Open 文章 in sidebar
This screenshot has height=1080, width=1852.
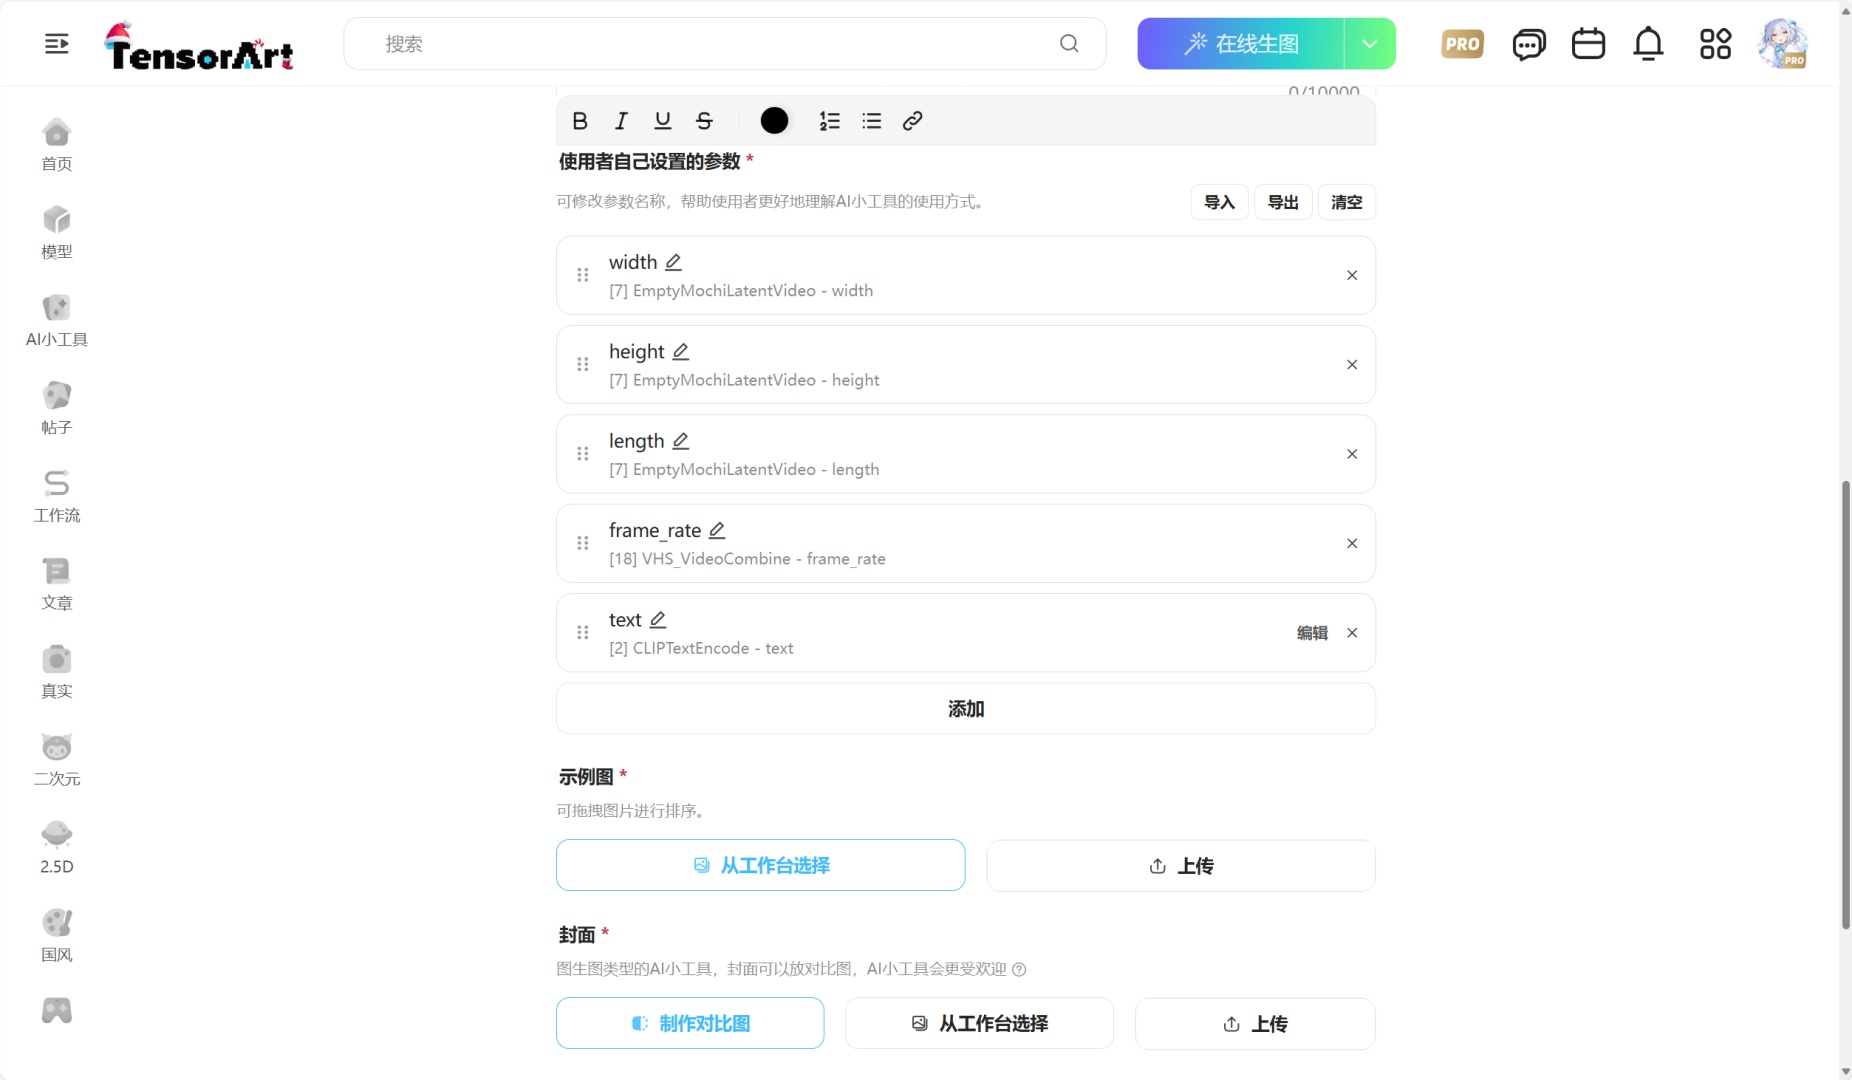tap(57, 585)
